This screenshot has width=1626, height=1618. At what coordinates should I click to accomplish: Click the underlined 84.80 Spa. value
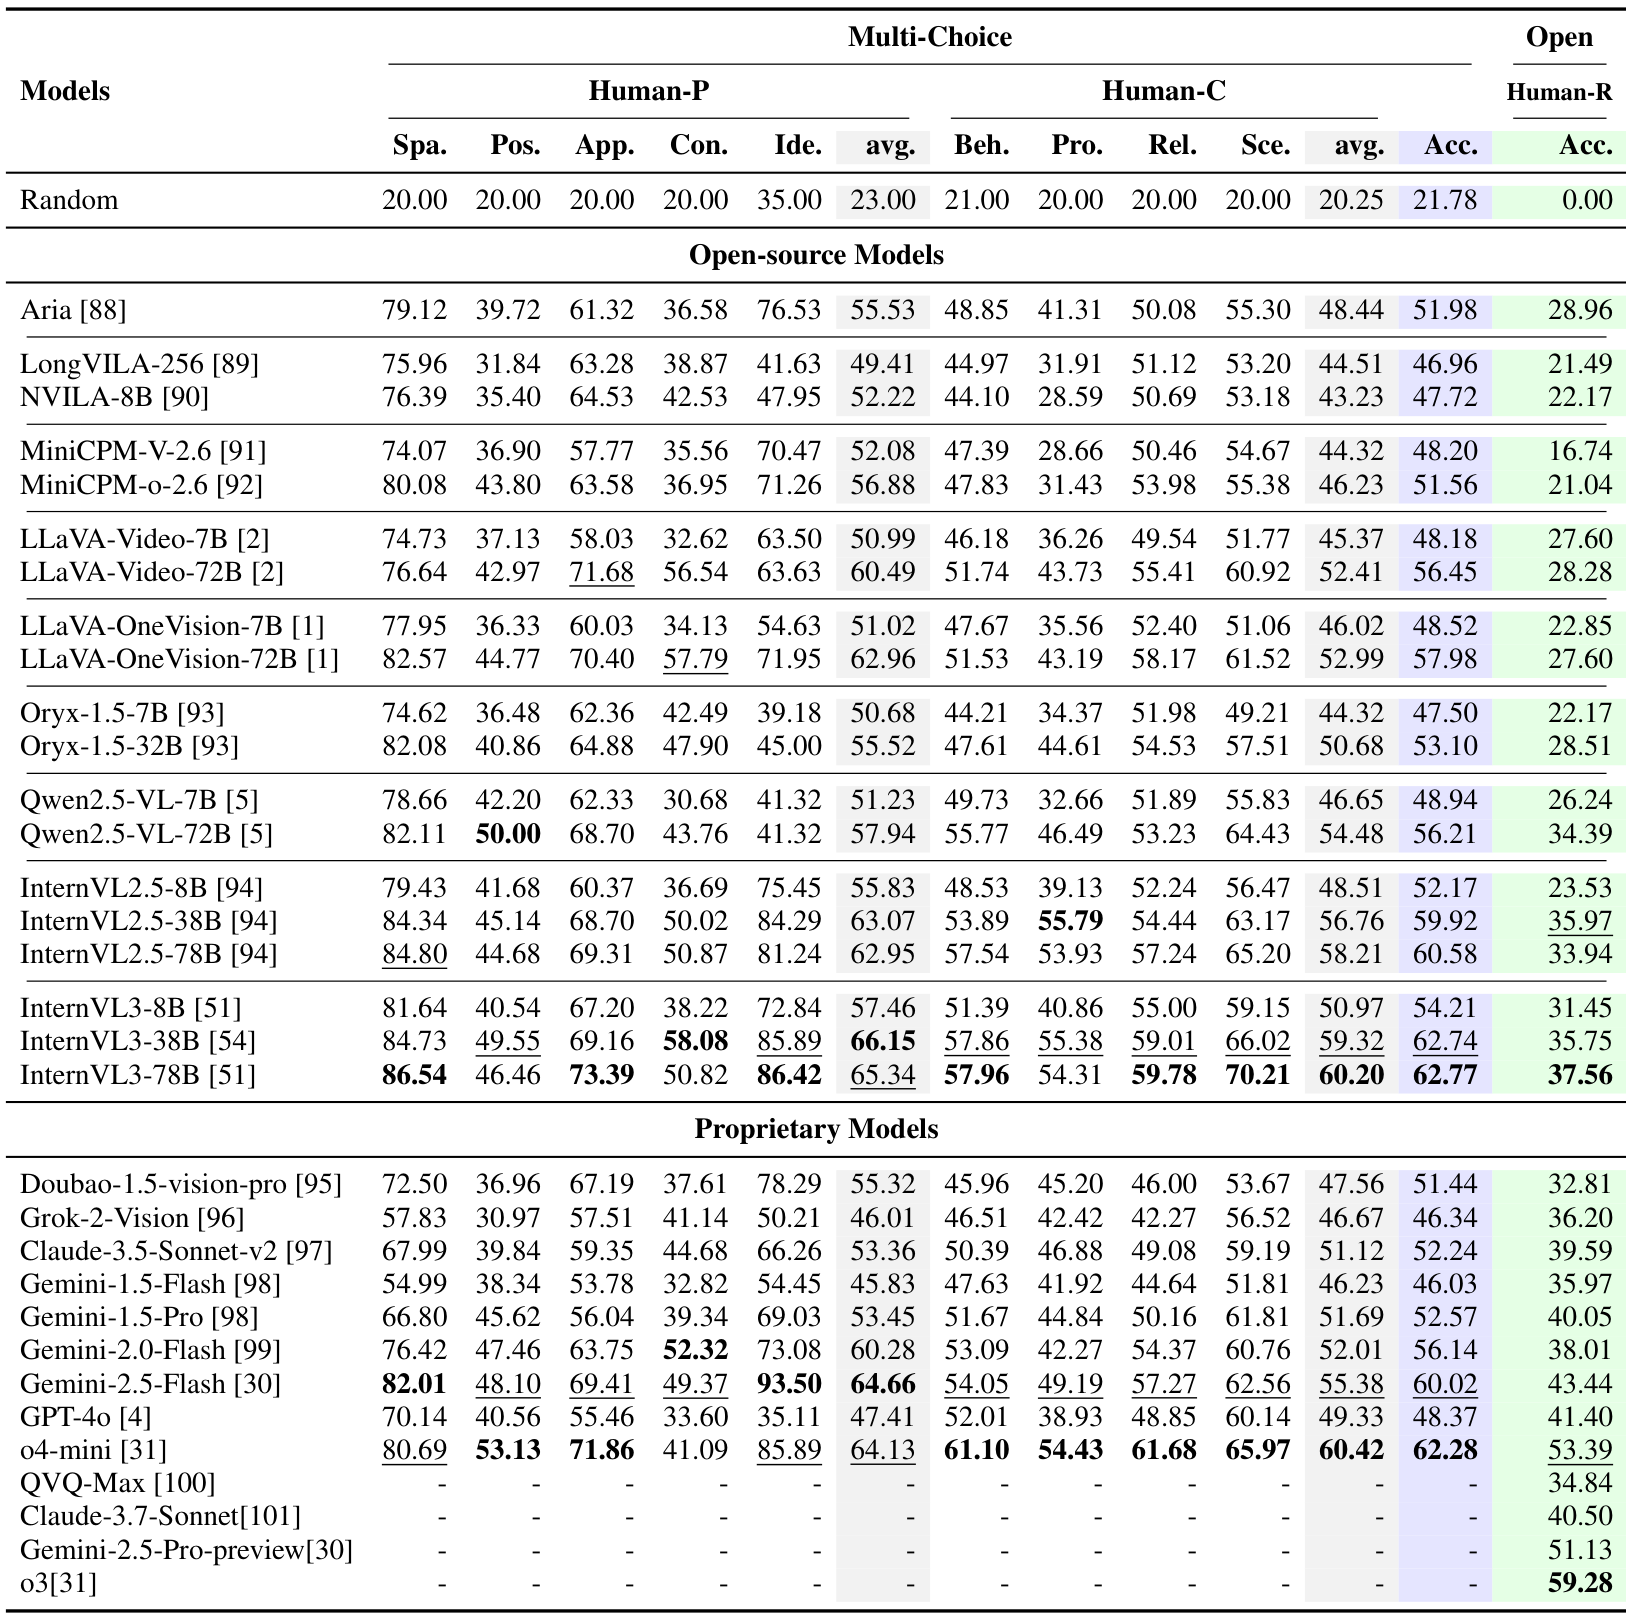[414, 954]
